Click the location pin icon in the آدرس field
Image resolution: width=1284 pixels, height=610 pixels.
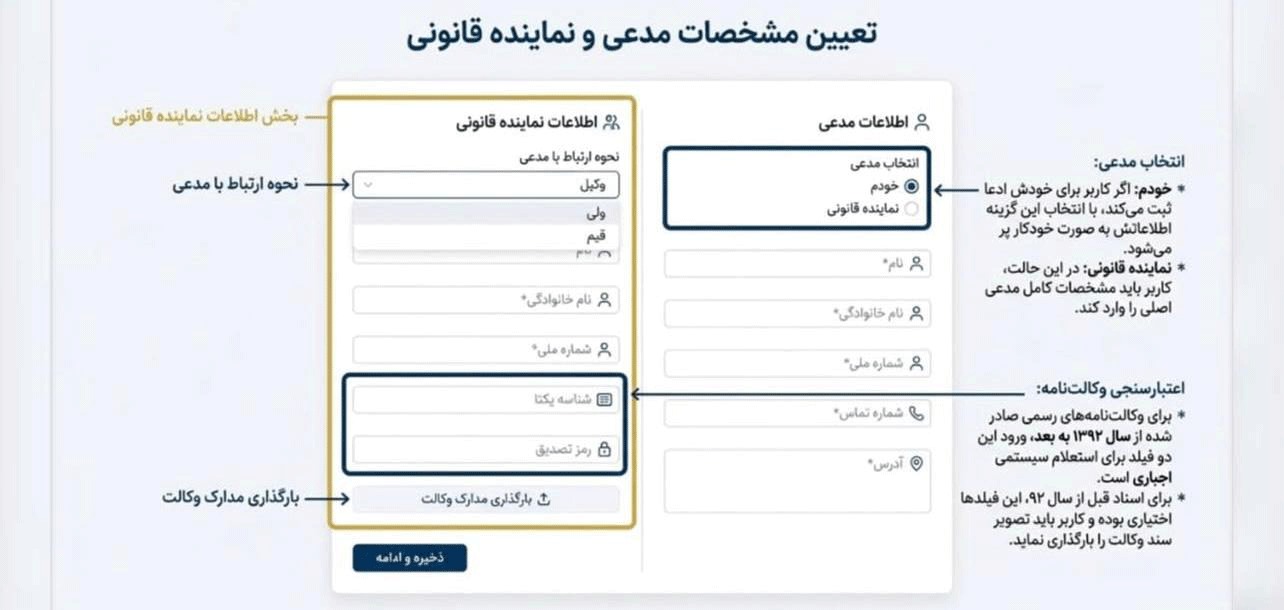916,464
